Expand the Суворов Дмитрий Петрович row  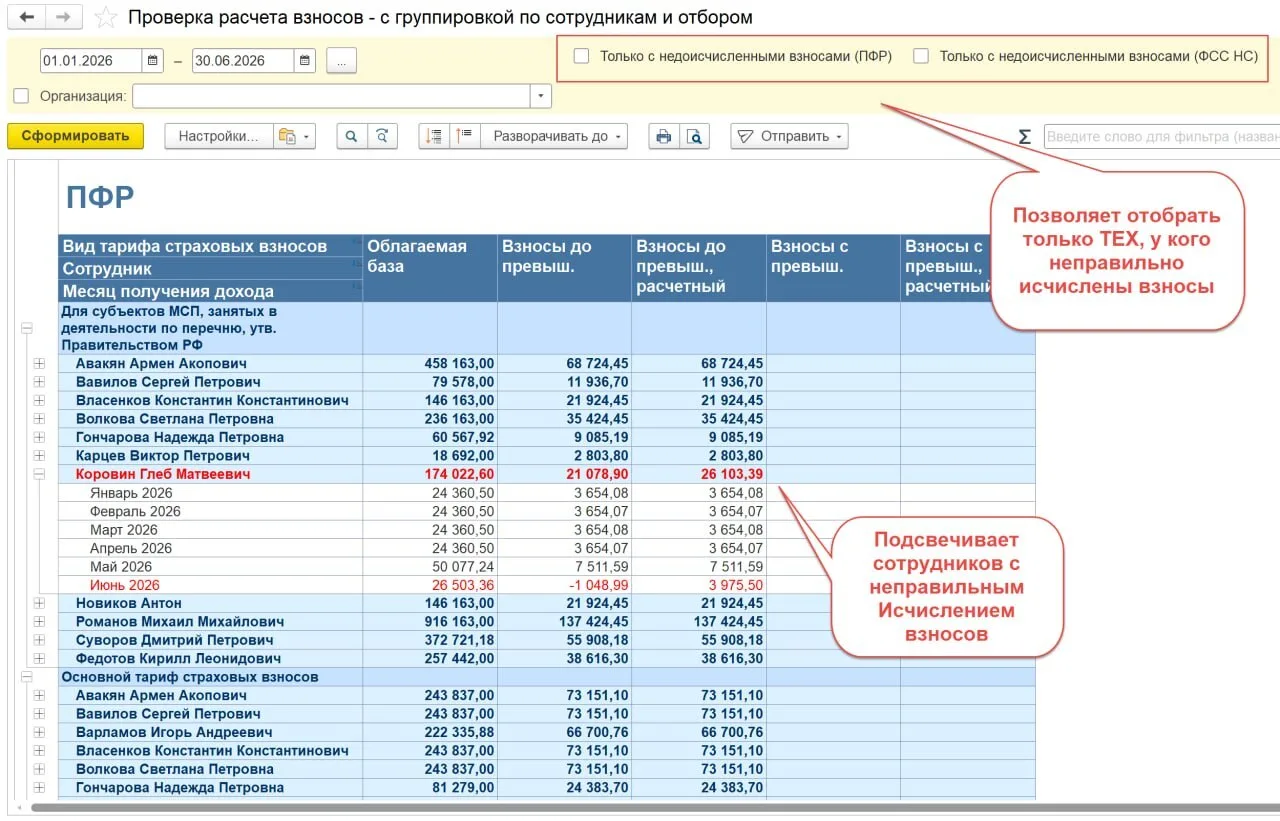40,640
